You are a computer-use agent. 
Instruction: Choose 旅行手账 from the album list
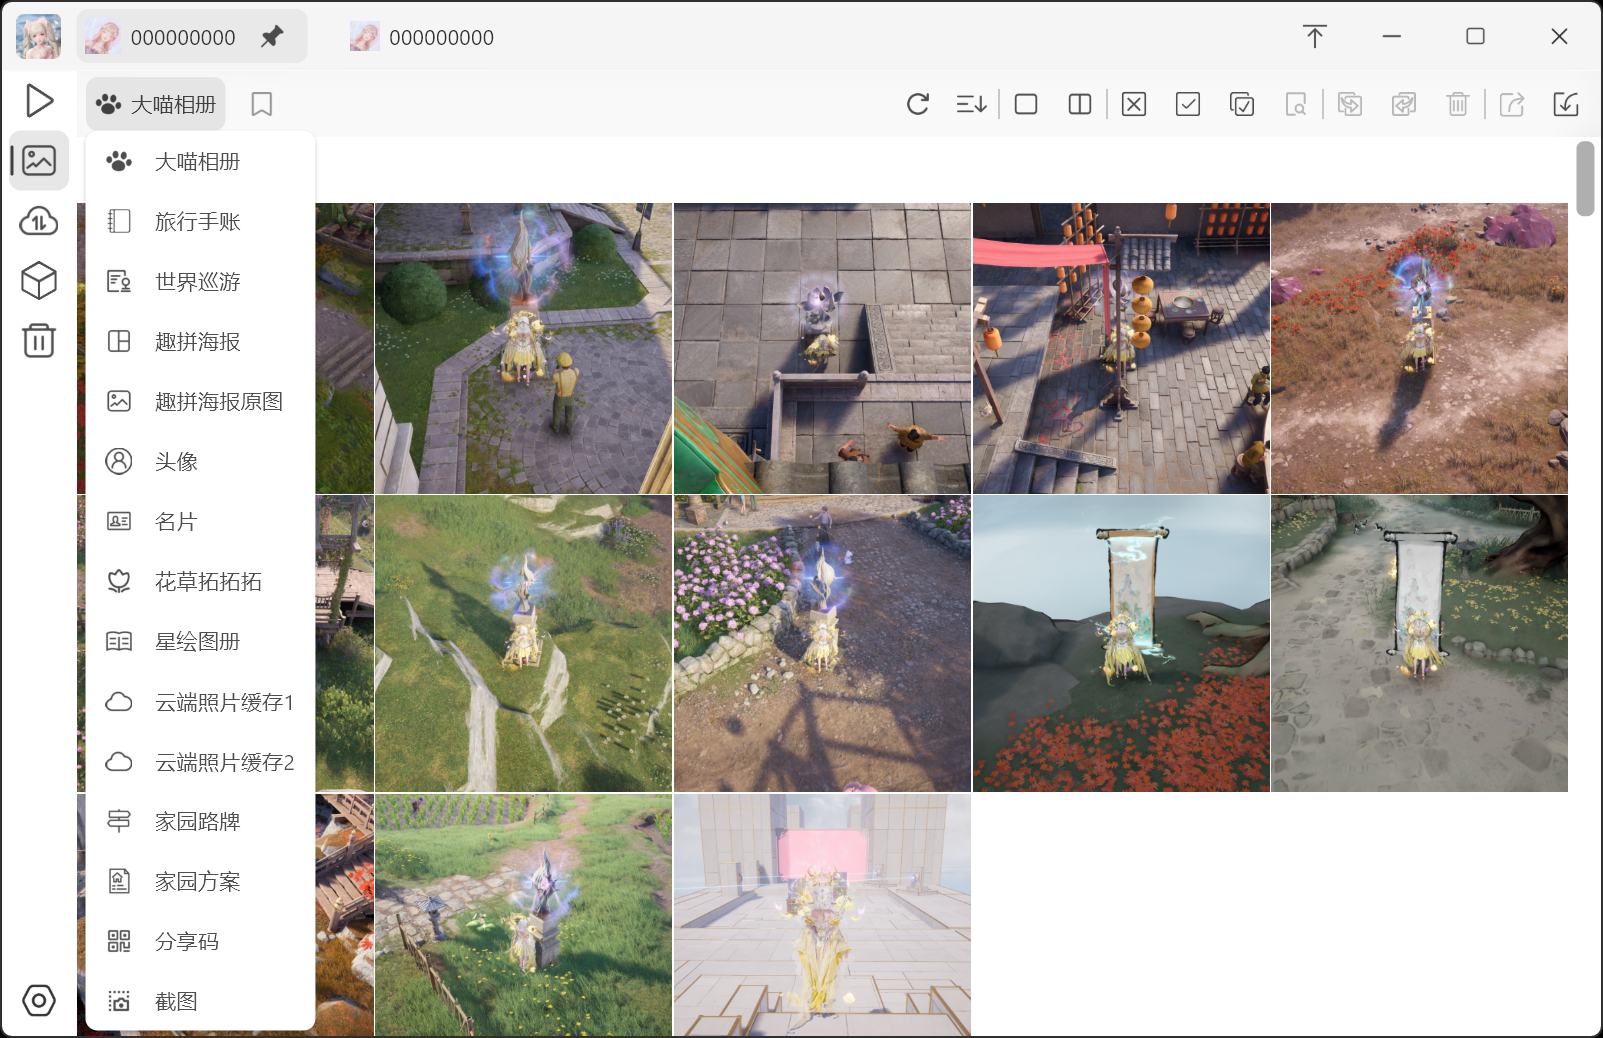200,222
